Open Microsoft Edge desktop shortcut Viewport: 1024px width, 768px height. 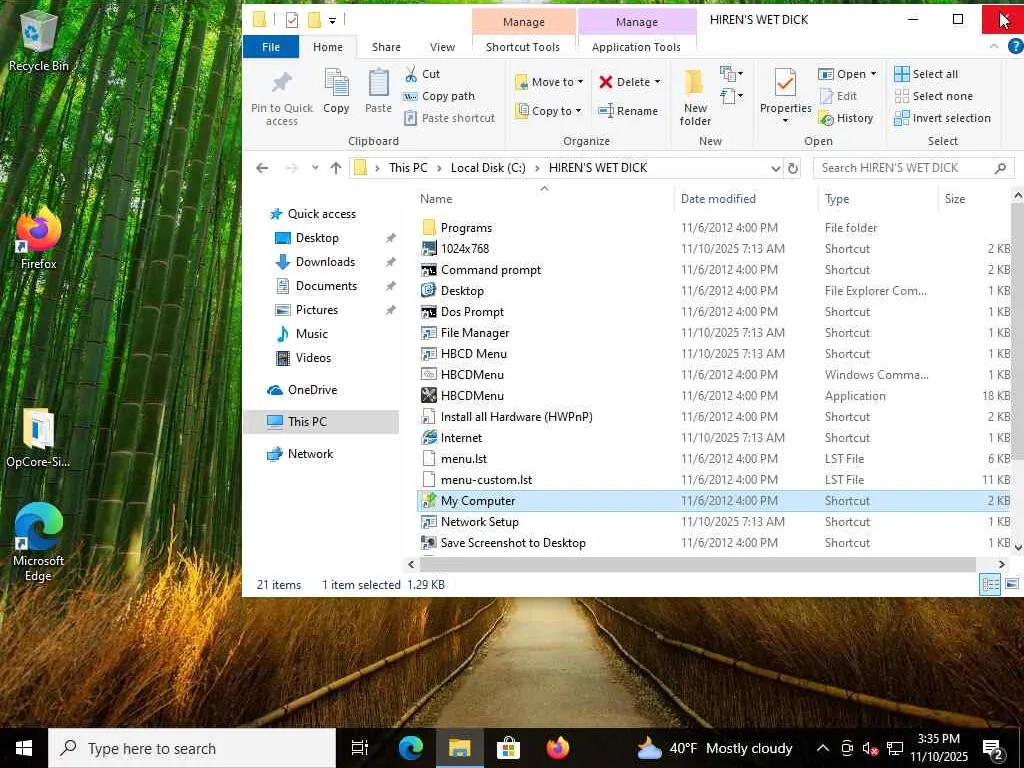[39, 542]
